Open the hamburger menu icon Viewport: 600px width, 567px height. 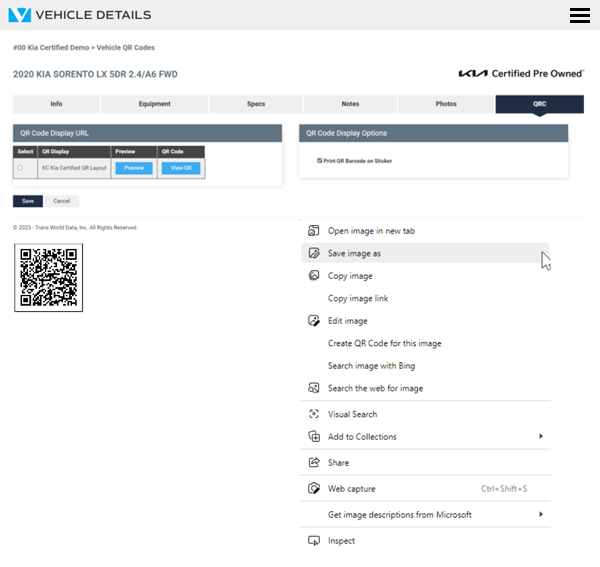tap(580, 15)
